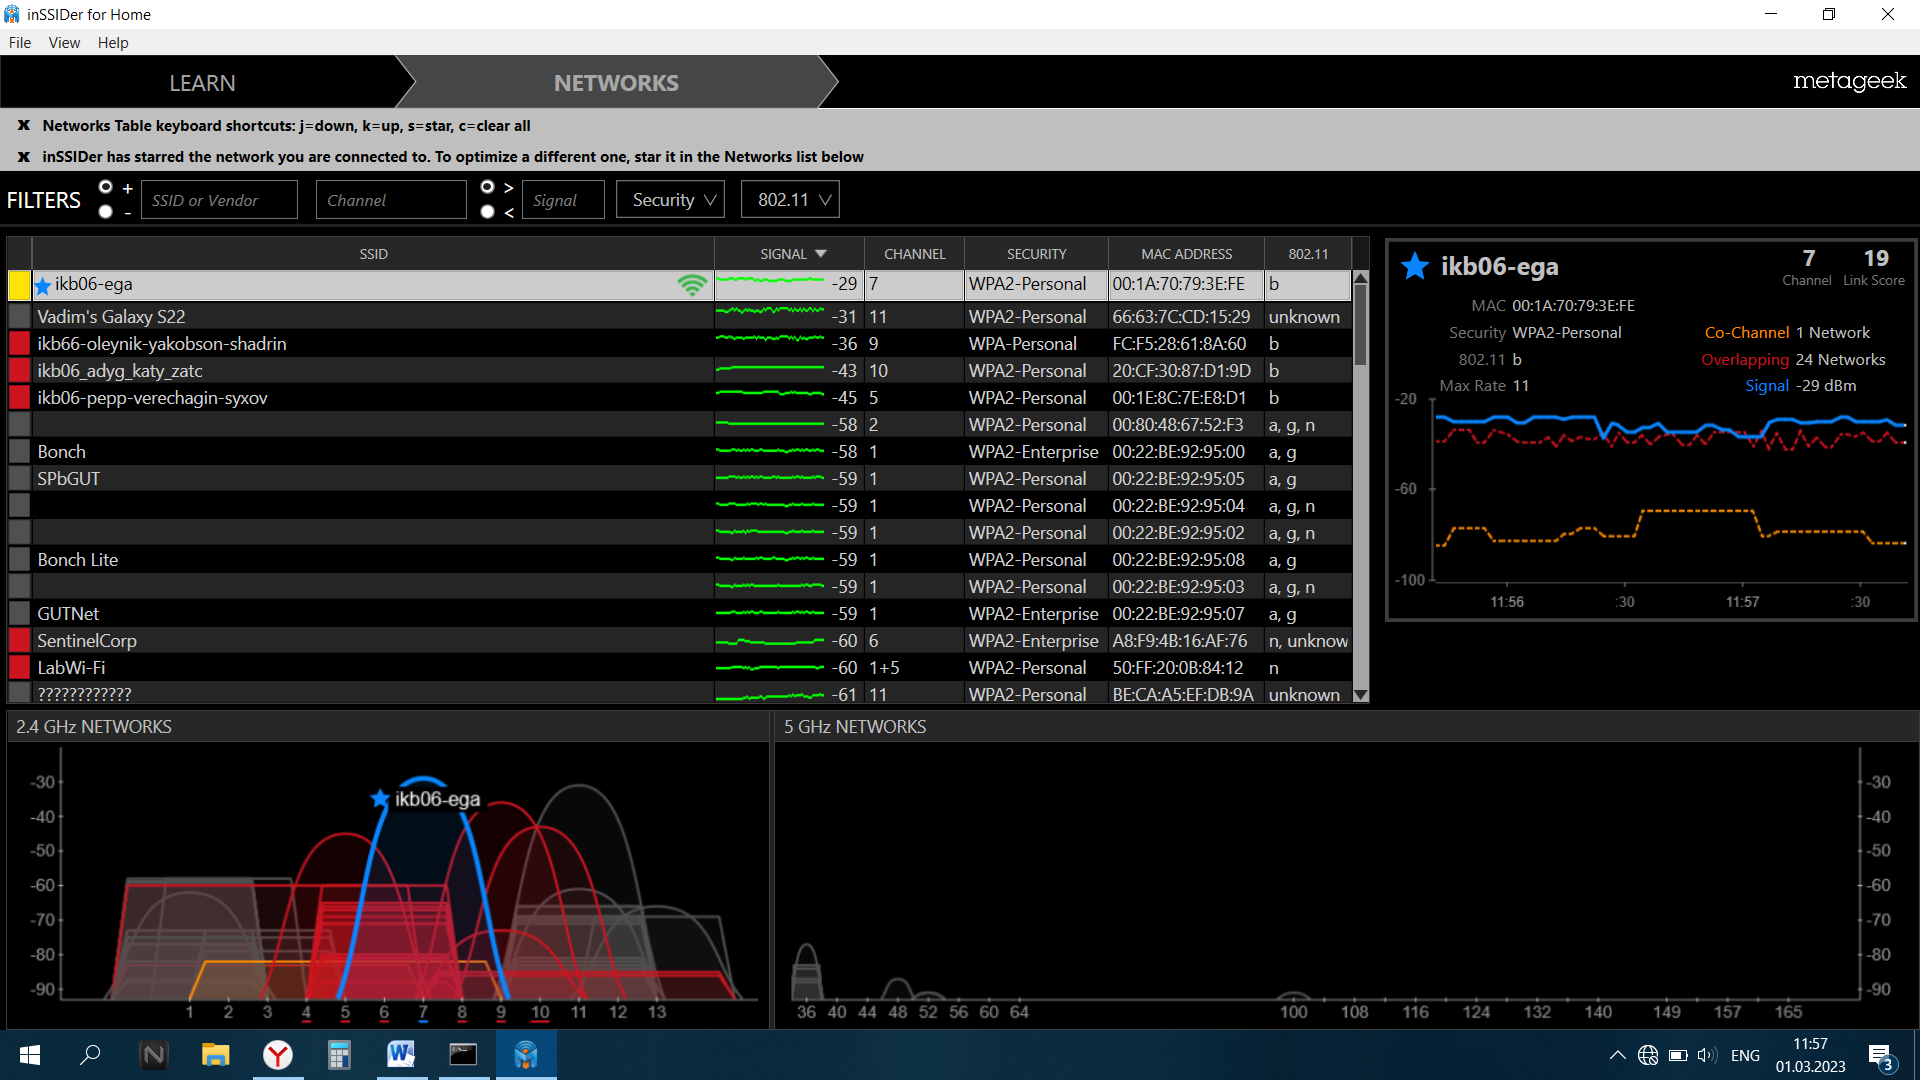The height and width of the screenshot is (1080, 1920).
Task: Toggle the color box for GUTNet network
Action: (19, 614)
